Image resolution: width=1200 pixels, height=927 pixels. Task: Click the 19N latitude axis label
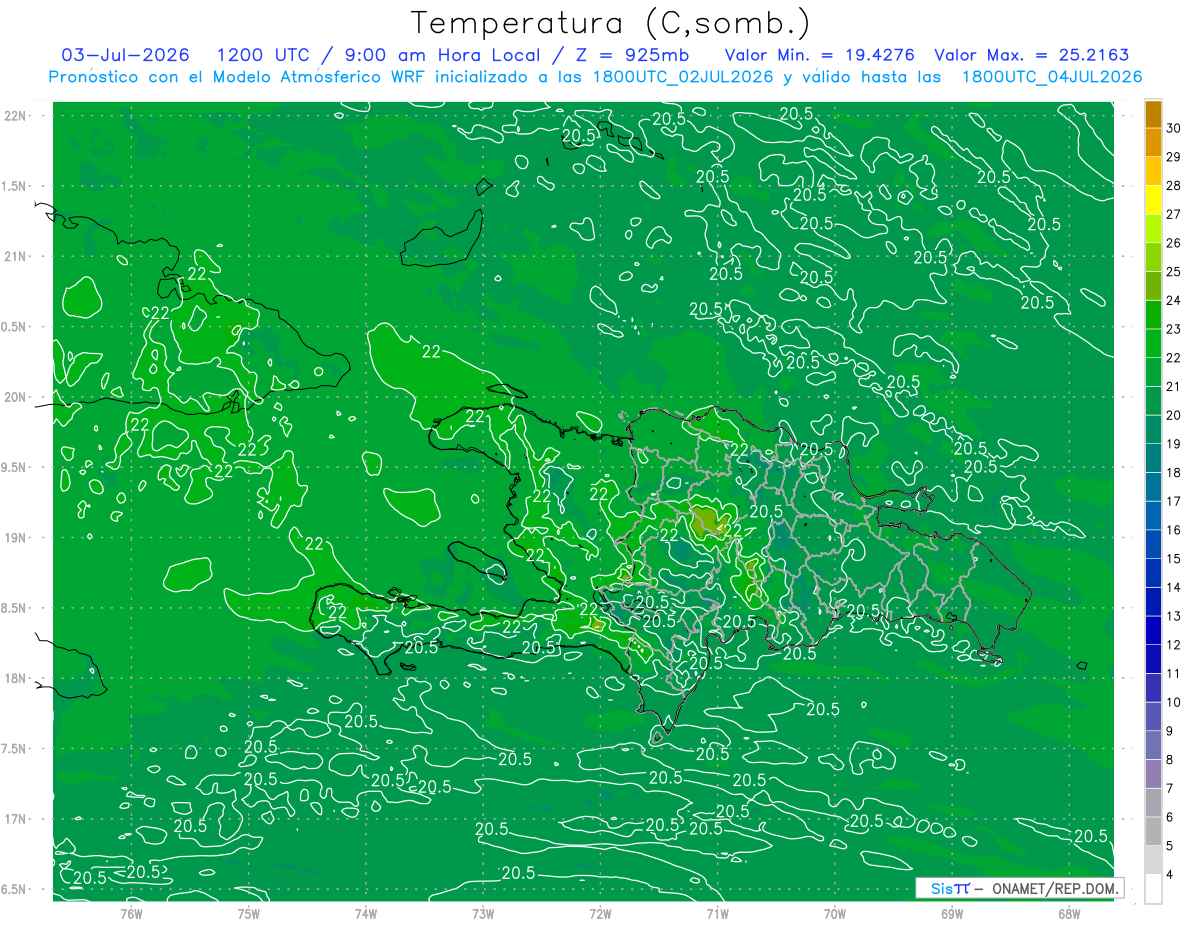[x=17, y=538]
